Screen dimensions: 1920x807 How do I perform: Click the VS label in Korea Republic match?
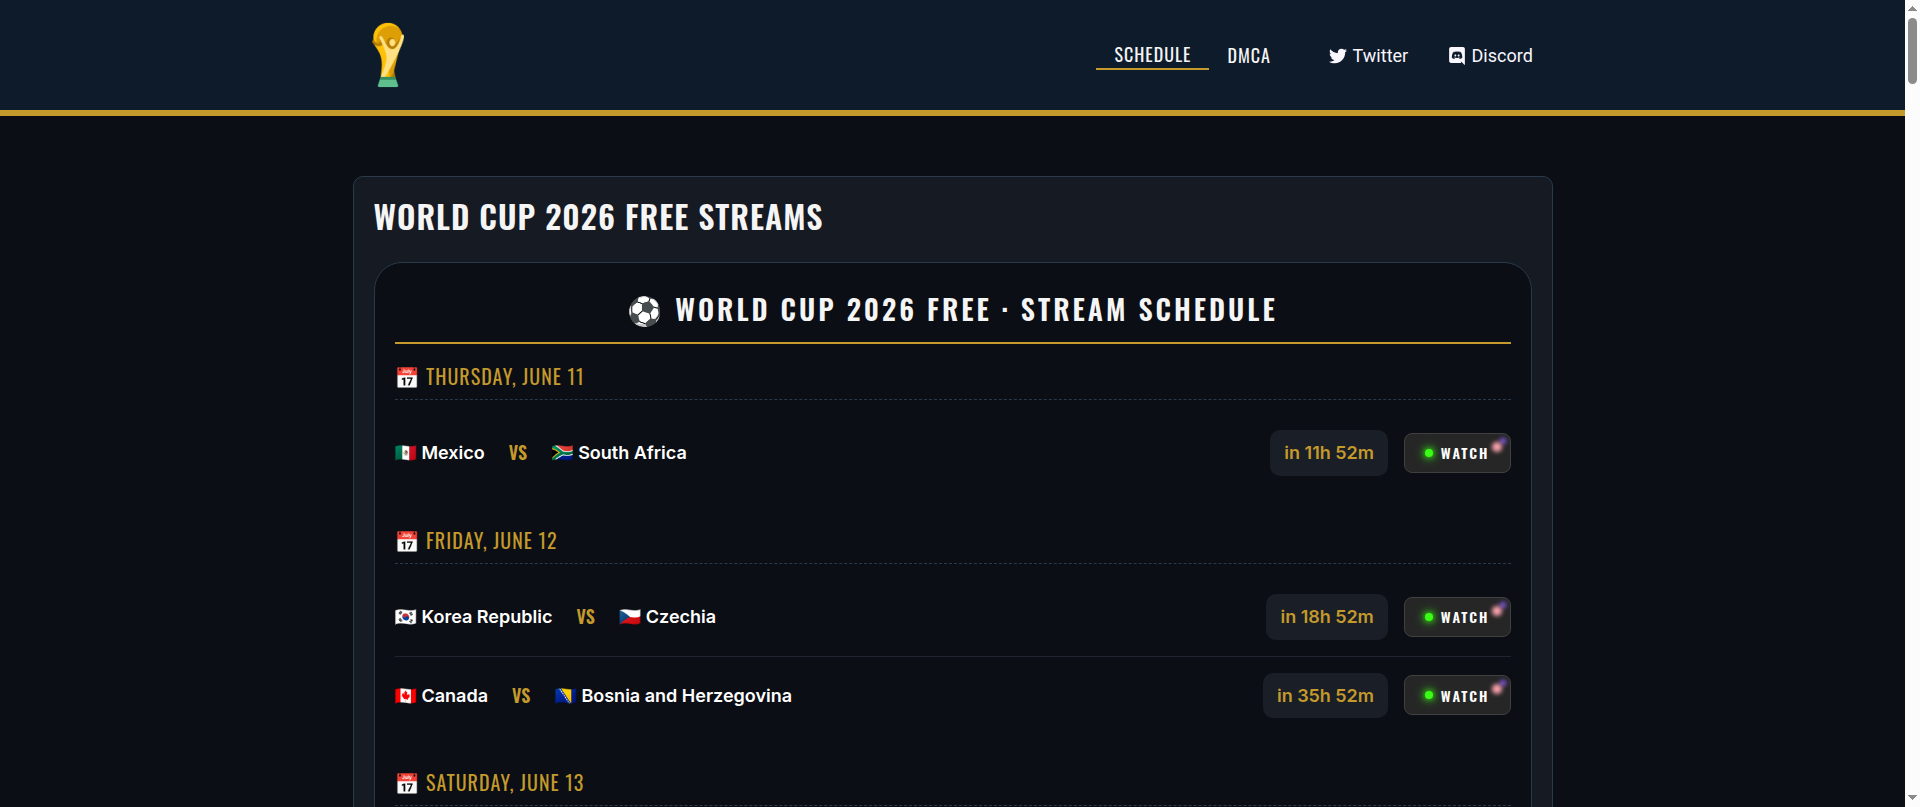pos(586,617)
